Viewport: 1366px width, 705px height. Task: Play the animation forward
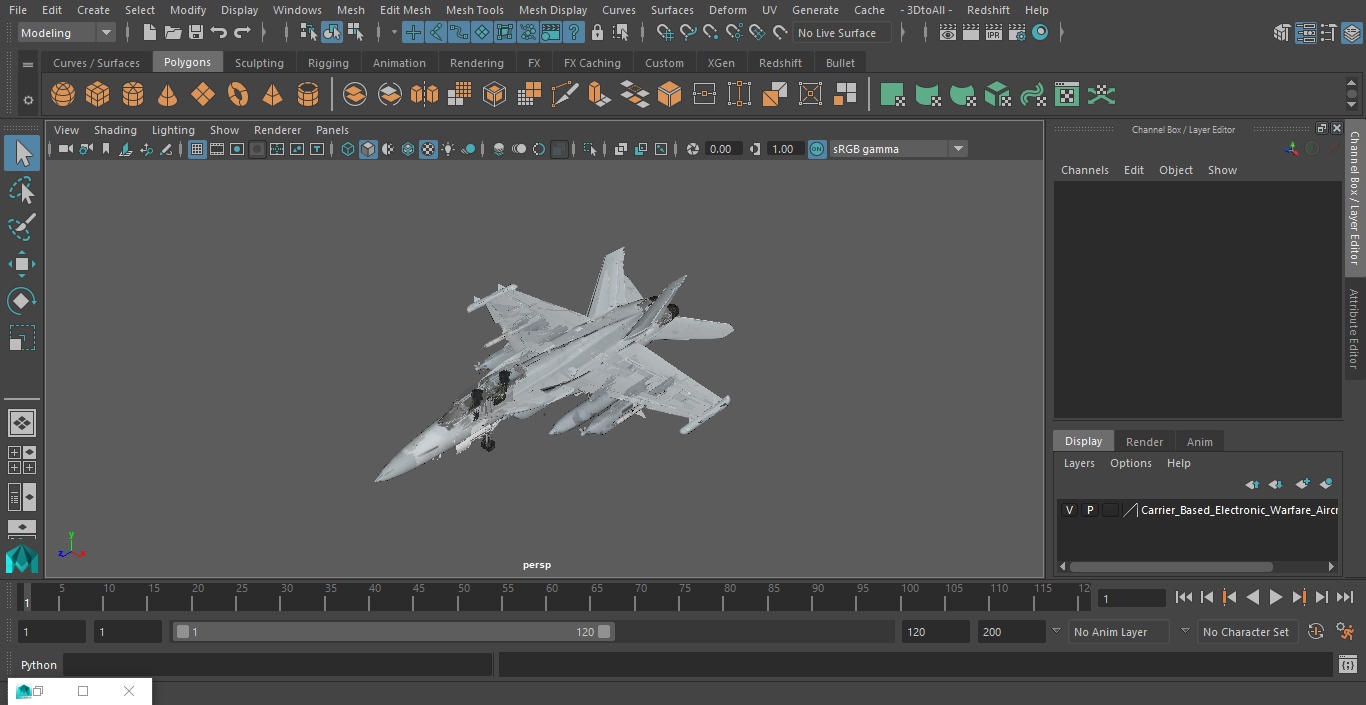coord(1276,597)
